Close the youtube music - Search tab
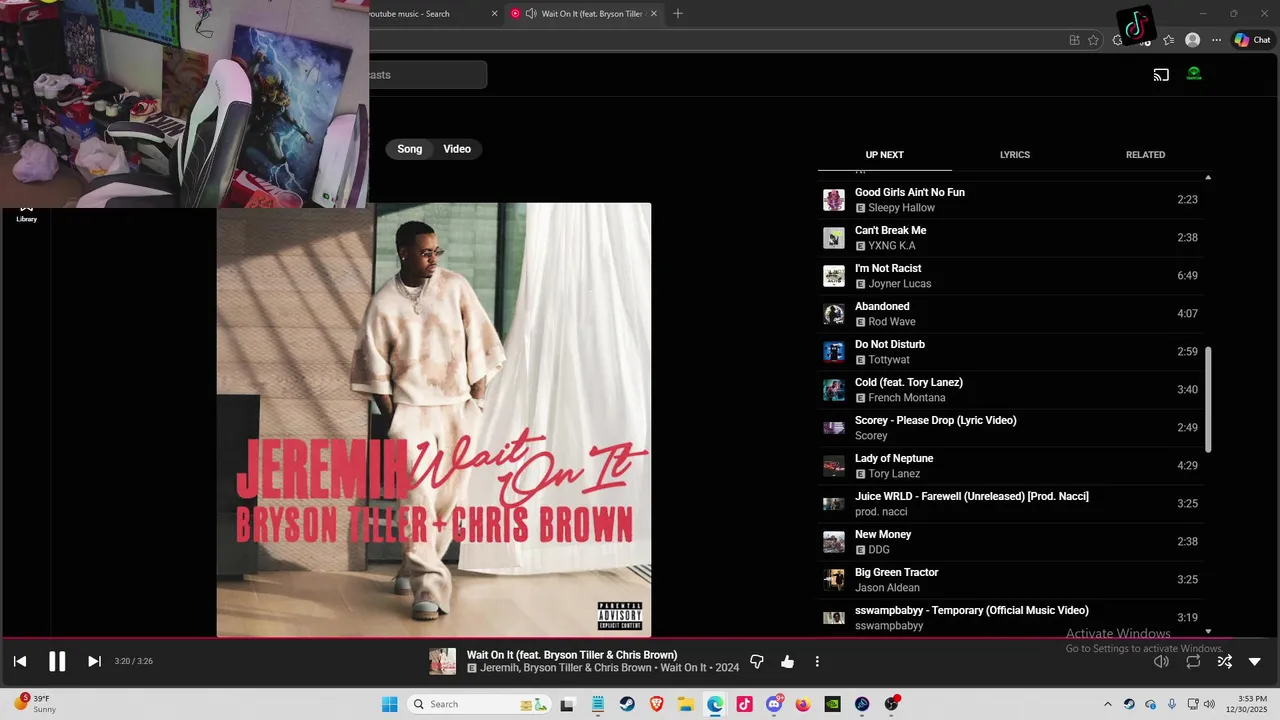The height and width of the screenshot is (720, 1280). pos(494,14)
